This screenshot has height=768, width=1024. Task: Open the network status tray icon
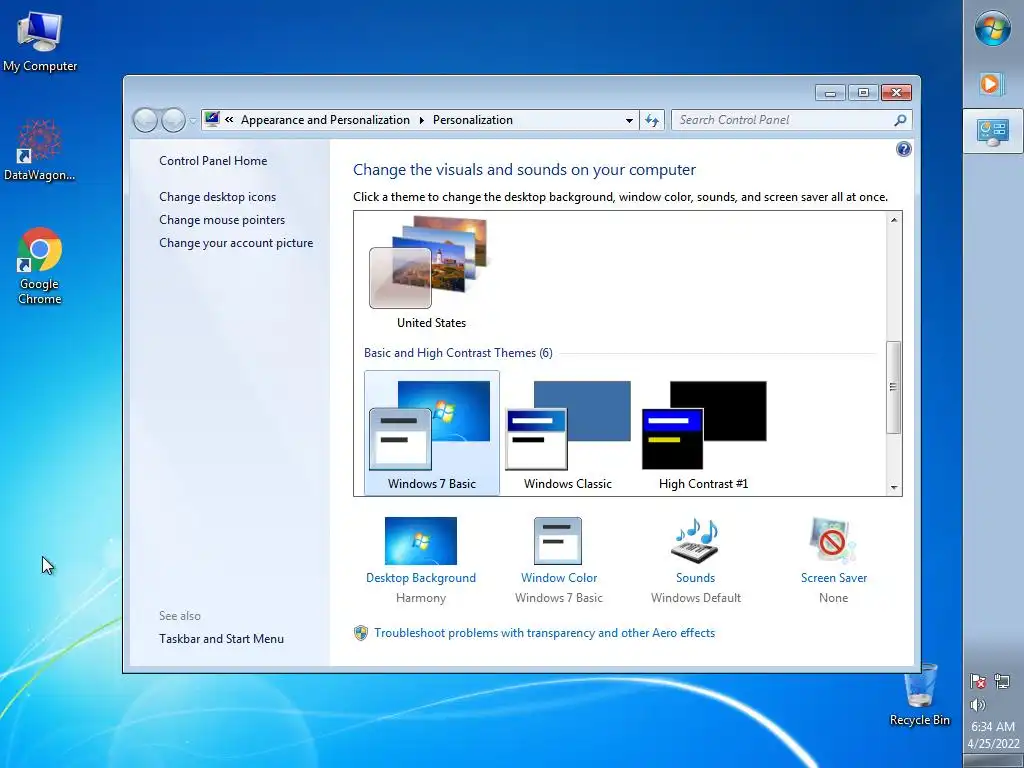point(1002,681)
